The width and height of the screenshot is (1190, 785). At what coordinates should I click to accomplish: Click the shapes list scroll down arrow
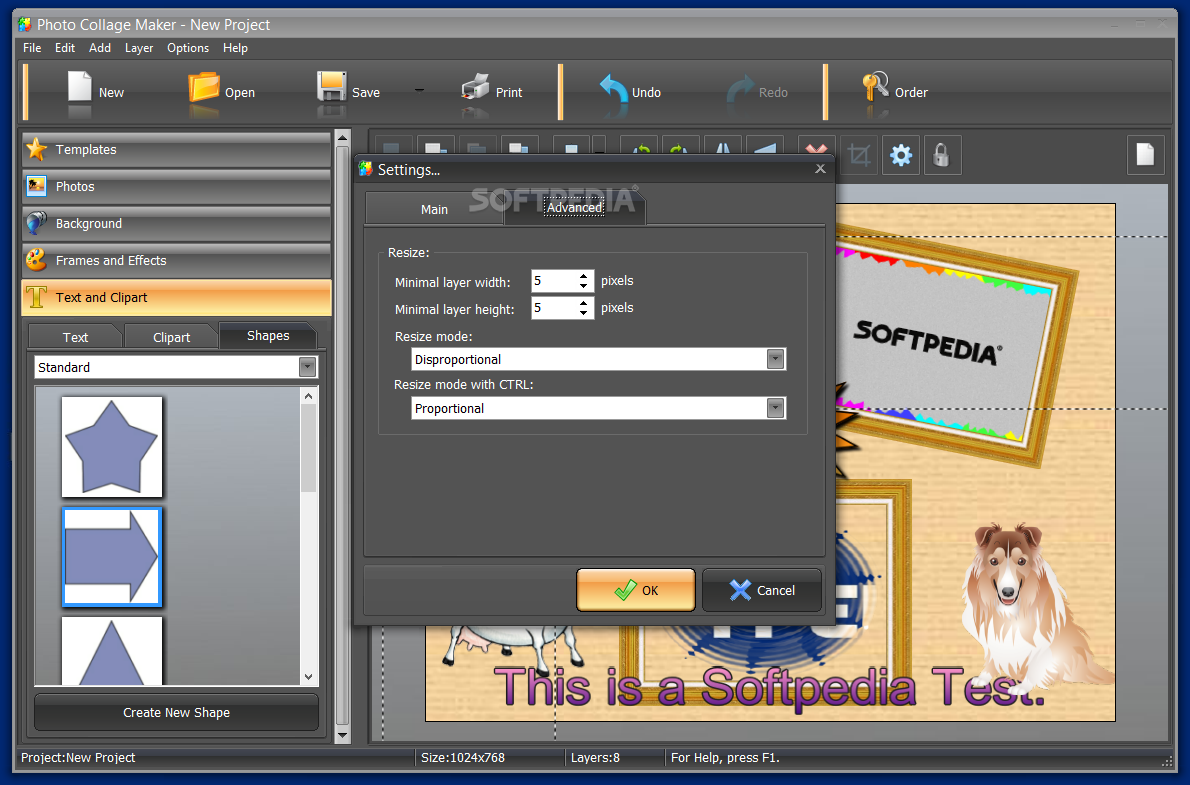(308, 676)
